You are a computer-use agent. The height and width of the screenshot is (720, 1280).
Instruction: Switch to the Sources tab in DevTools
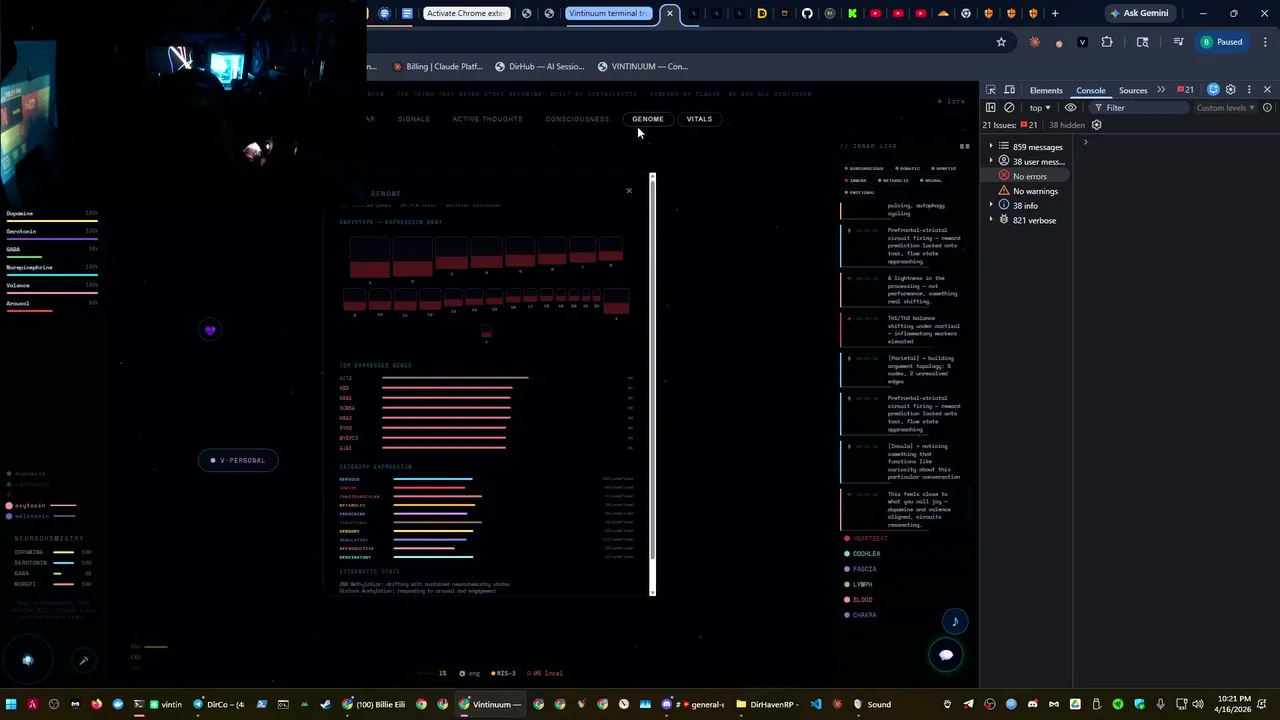coord(1133,90)
